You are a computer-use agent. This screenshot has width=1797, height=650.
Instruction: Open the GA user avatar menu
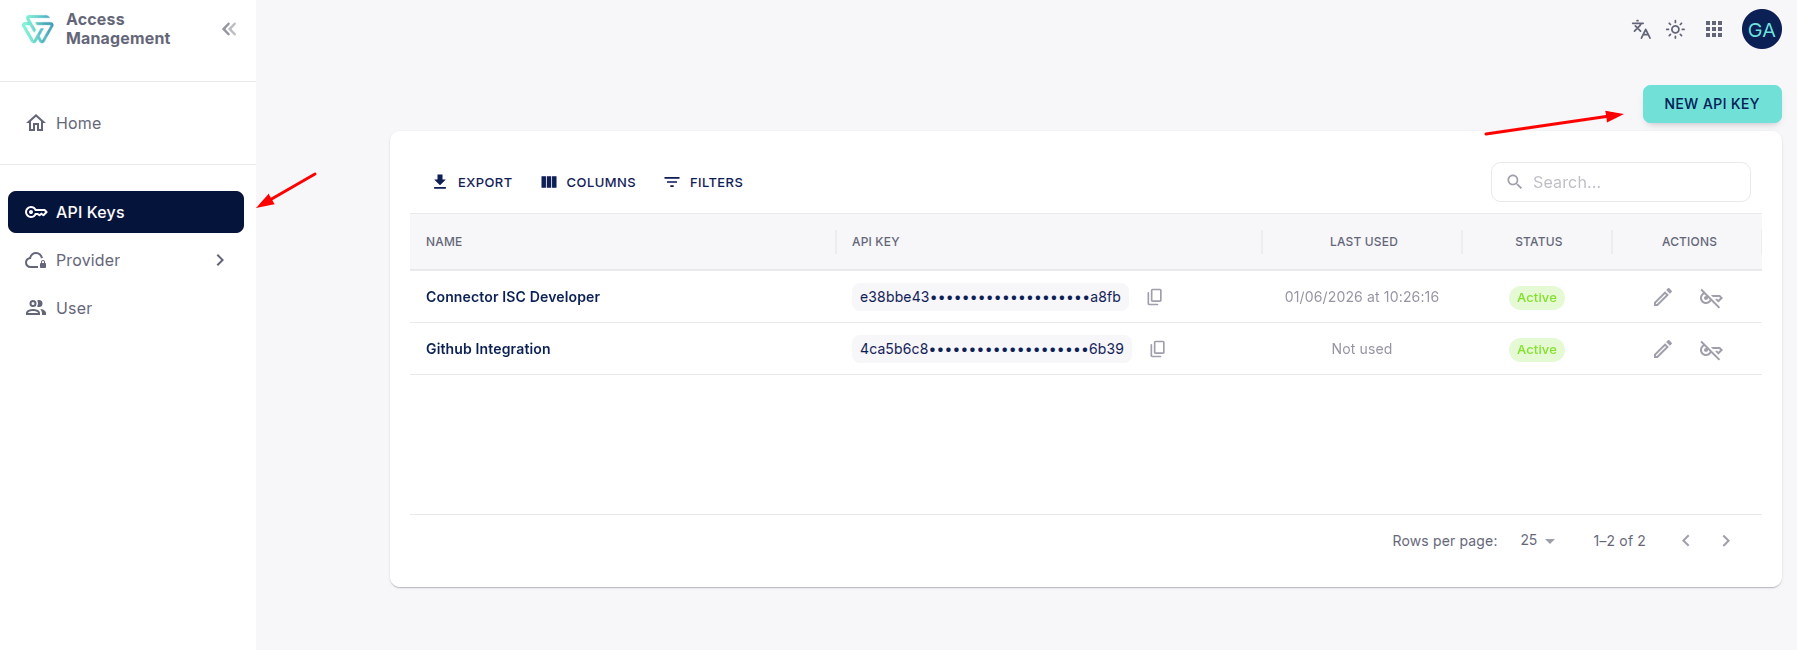pyautogui.click(x=1761, y=30)
